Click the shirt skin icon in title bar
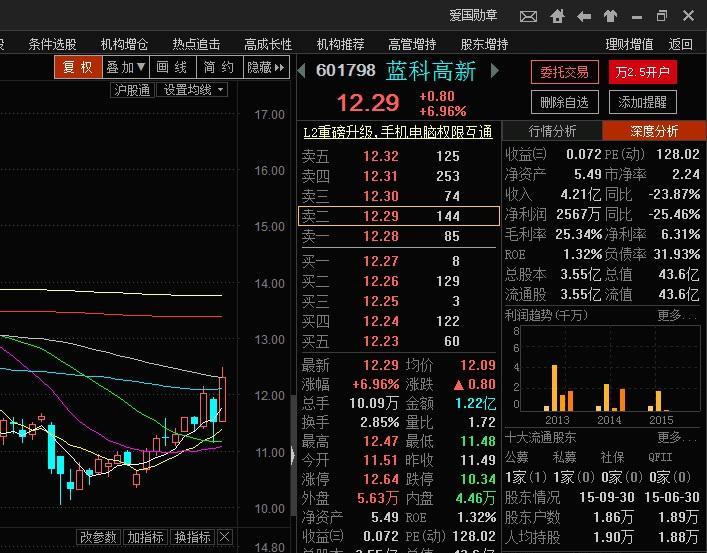Viewport: 707px width, 553px height. click(x=611, y=17)
